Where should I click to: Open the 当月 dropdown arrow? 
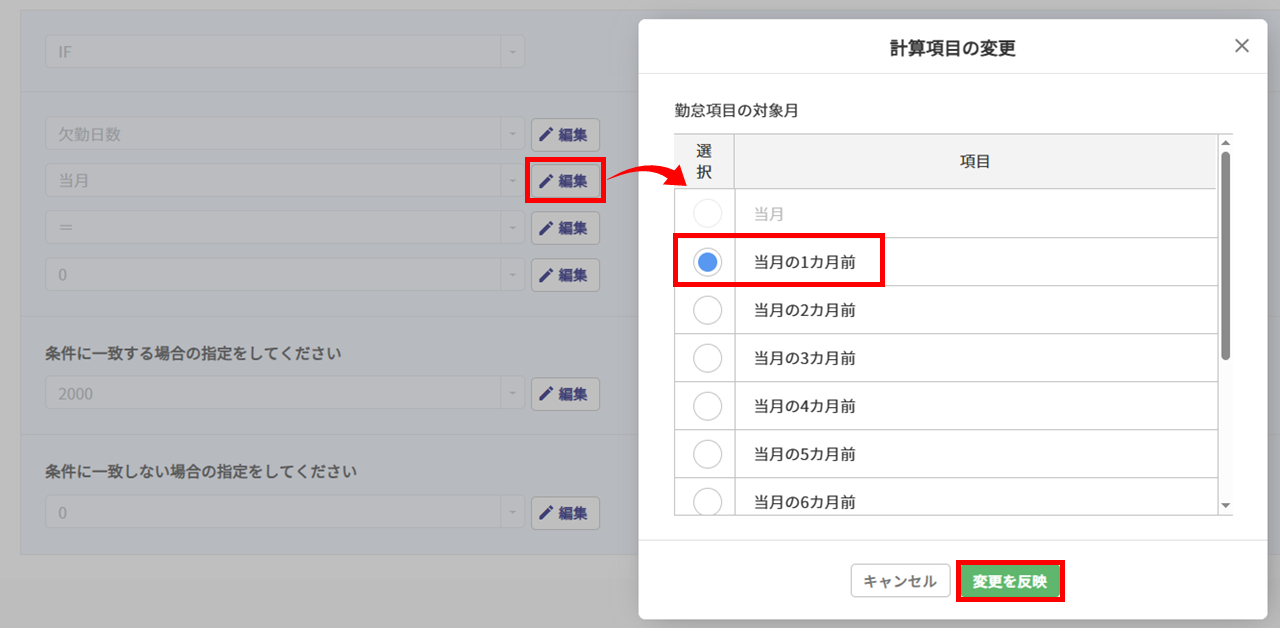tap(512, 181)
